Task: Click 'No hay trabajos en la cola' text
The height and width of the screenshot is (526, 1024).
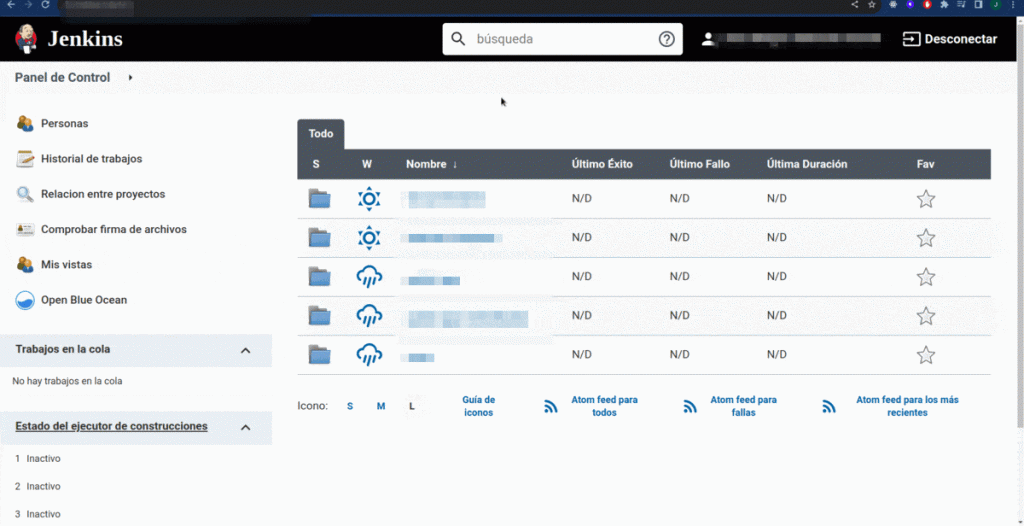Action: [x=67, y=381]
